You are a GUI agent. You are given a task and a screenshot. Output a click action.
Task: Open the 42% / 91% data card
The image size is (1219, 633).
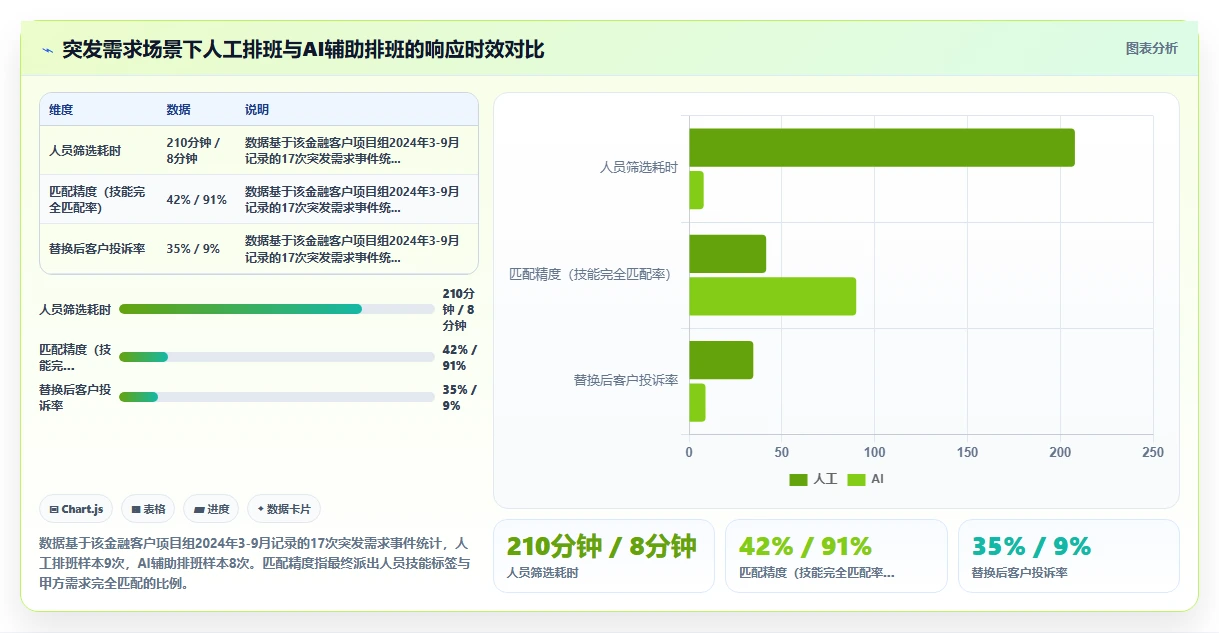tap(836, 556)
